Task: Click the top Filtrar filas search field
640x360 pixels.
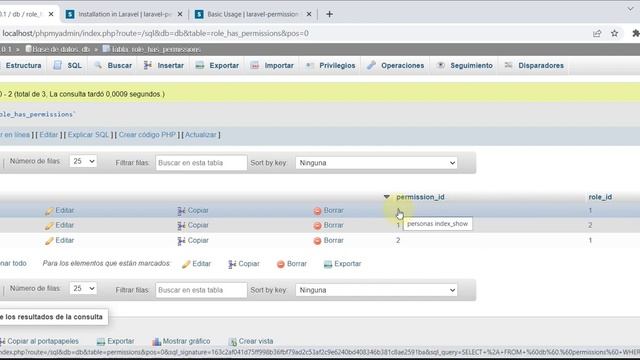Action: [201, 163]
